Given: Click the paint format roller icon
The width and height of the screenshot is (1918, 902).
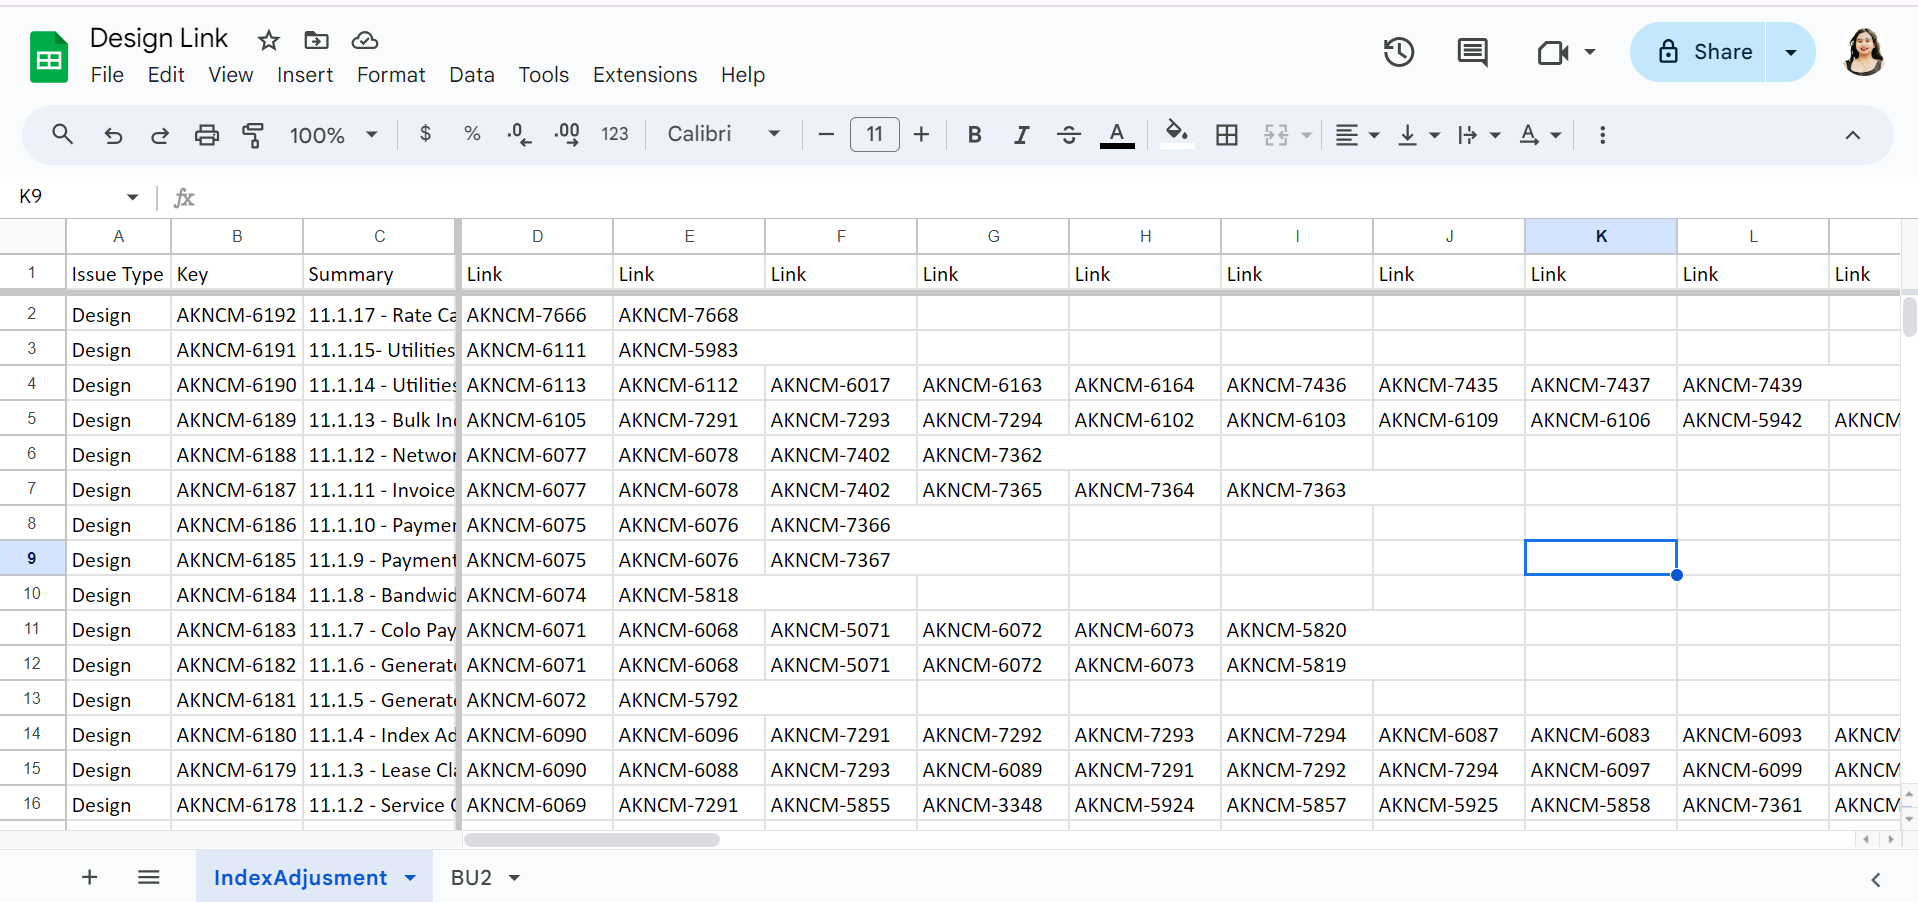Looking at the screenshot, I should click(253, 135).
